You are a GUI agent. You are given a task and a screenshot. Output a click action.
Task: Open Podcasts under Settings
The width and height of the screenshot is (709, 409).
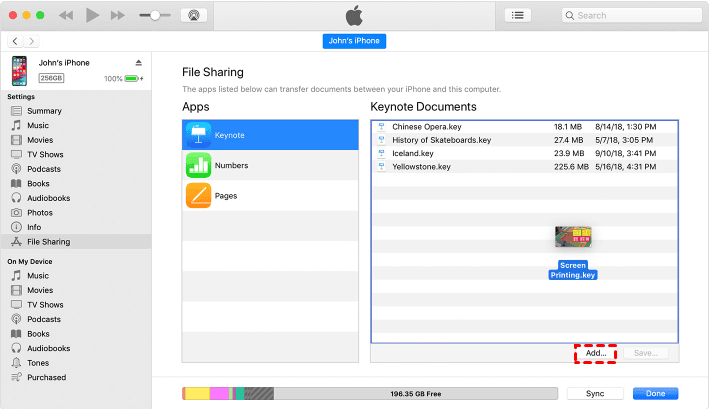(x=44, y=169)
